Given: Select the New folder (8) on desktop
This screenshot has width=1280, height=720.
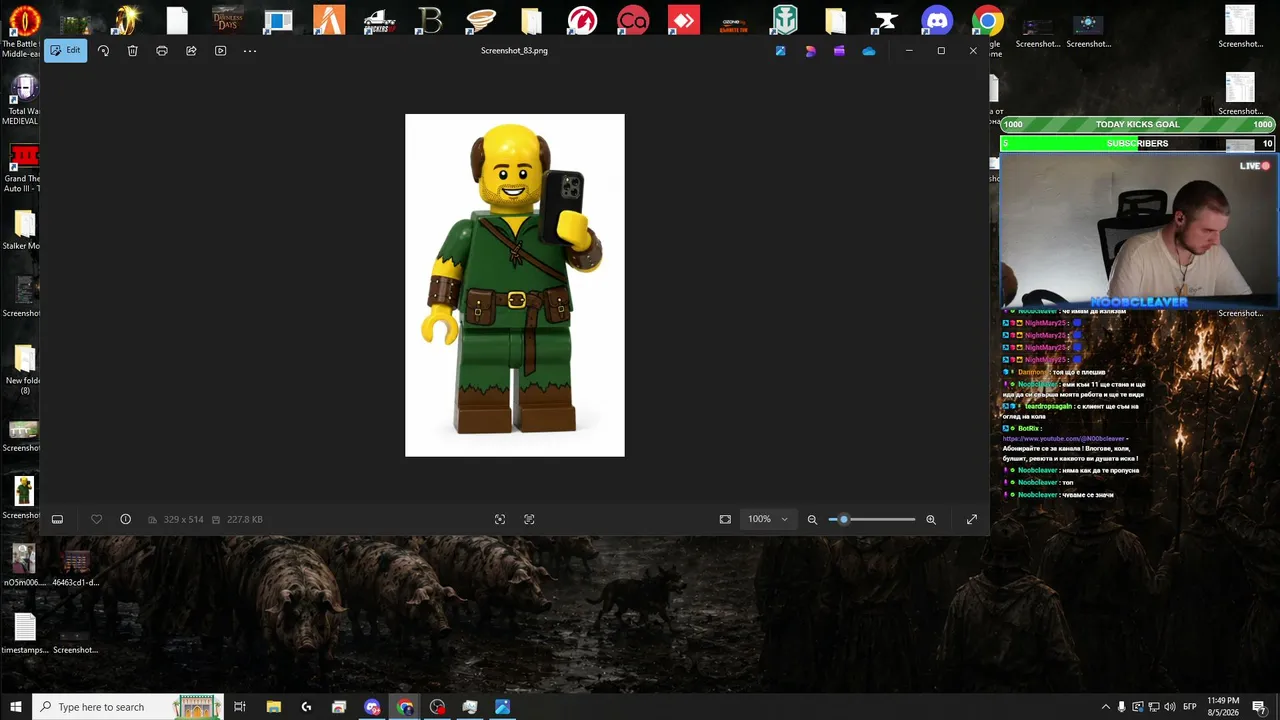Looking at the screenshot, I should point(23,369).
